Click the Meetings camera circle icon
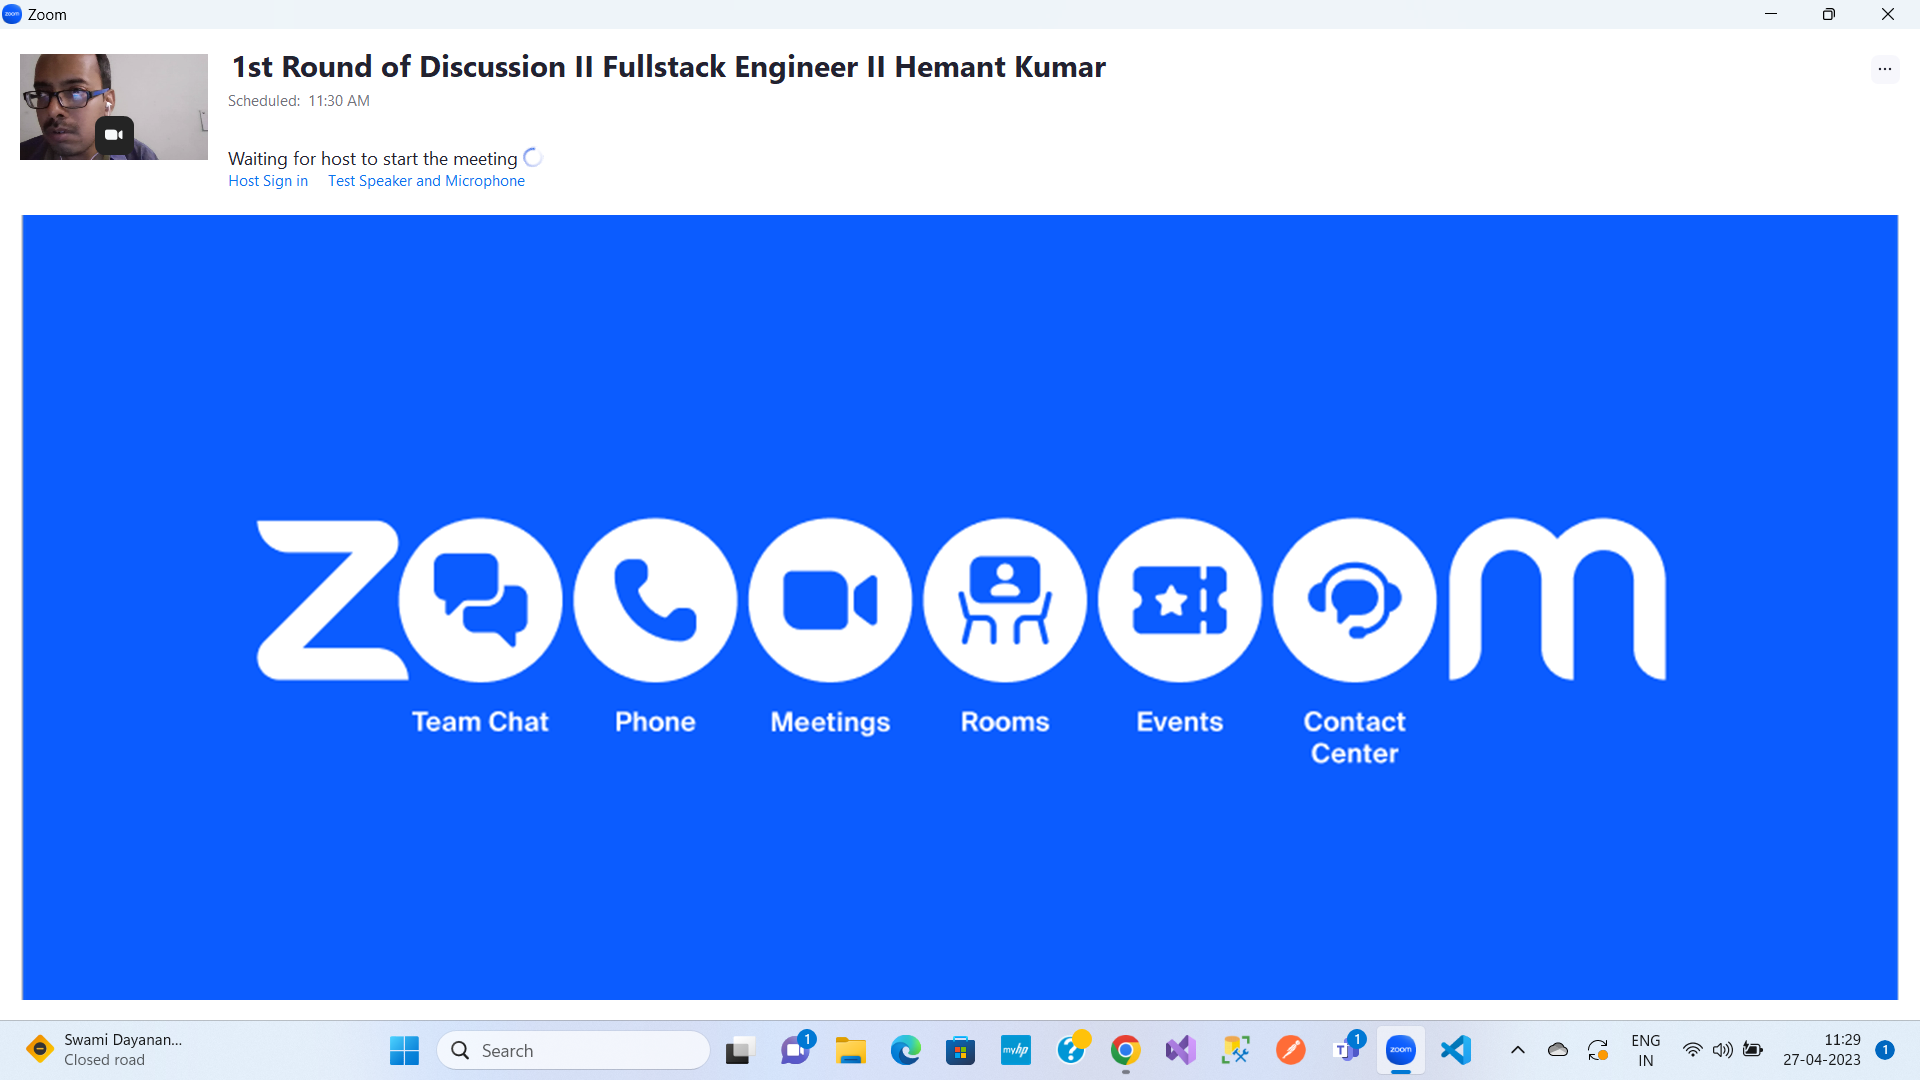Viewport: 1920px width, 1080px height. click(830, 600)
